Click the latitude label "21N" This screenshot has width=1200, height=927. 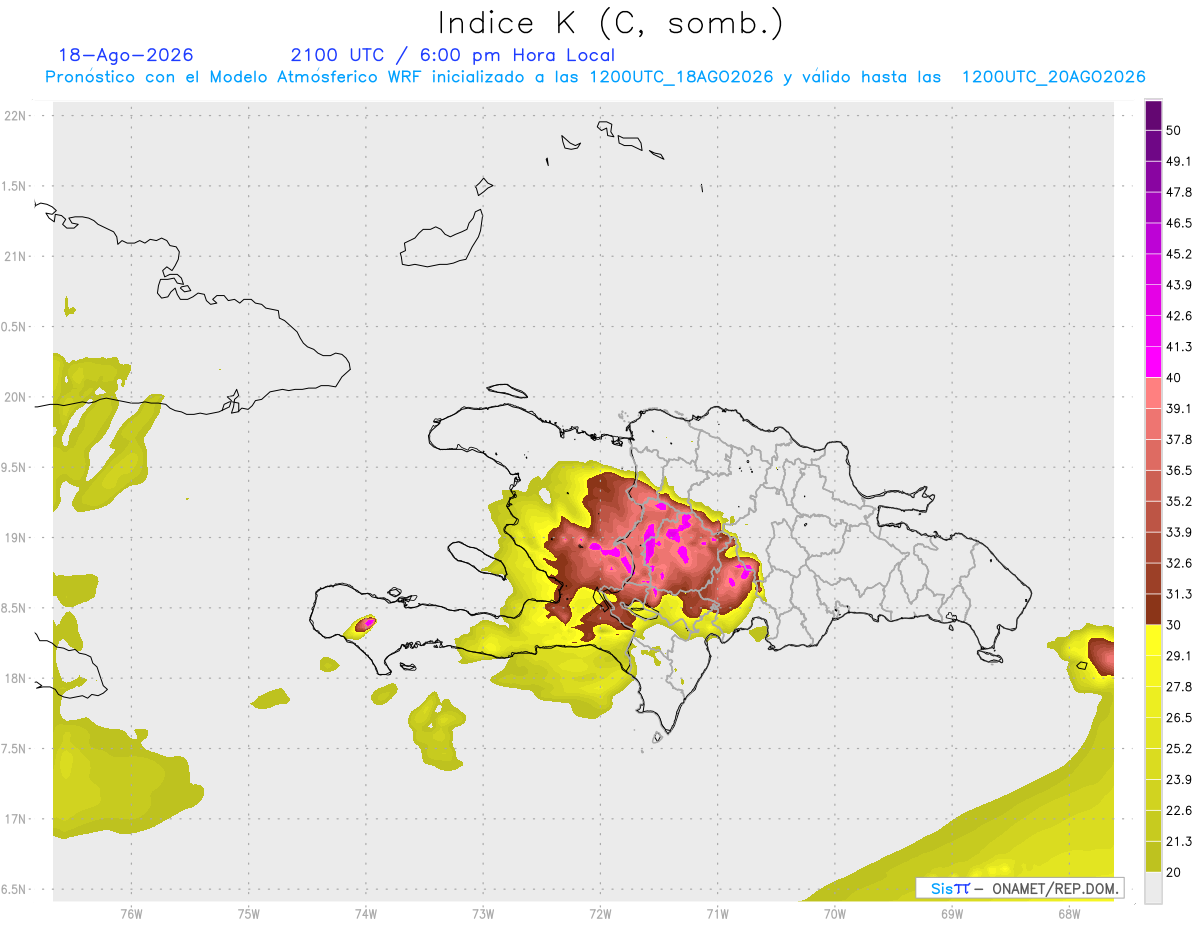tap(16, 256)
